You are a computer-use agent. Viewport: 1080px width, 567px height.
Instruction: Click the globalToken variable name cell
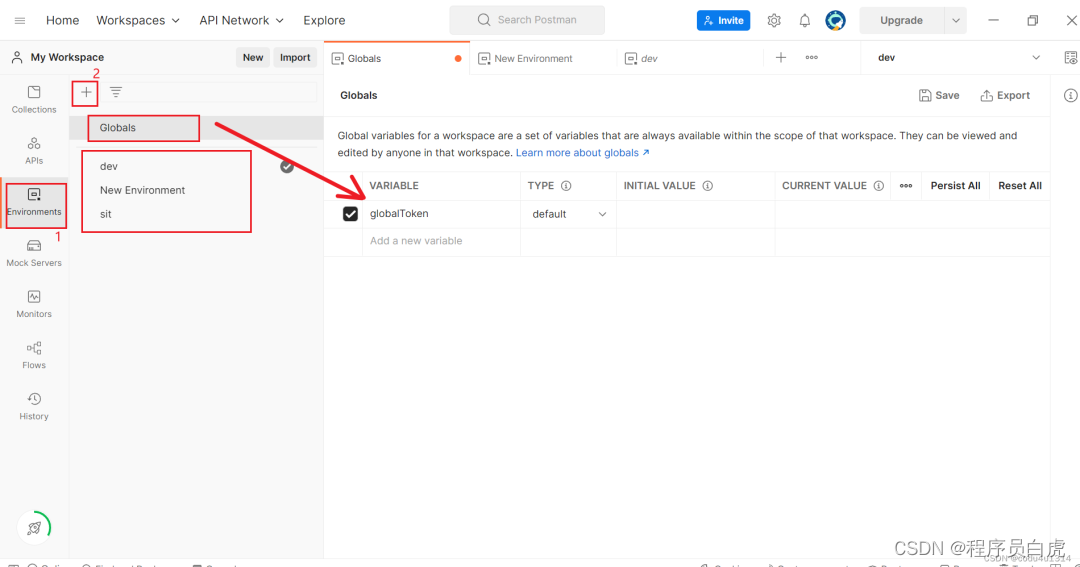pos(442,214)
